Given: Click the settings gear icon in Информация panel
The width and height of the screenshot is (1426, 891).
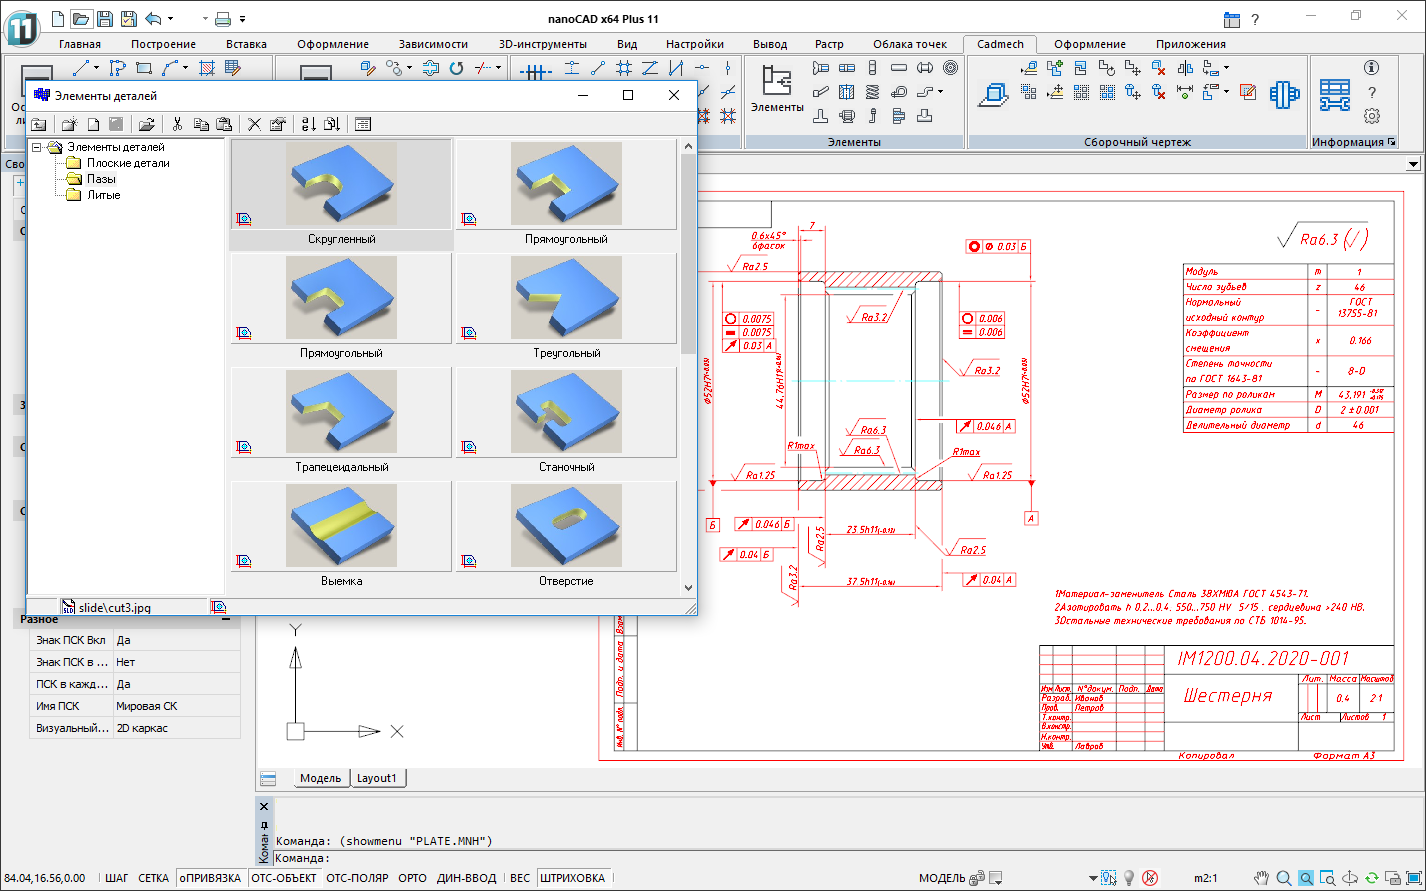Looking at the screenshot, I should [x=1371, y=116].
